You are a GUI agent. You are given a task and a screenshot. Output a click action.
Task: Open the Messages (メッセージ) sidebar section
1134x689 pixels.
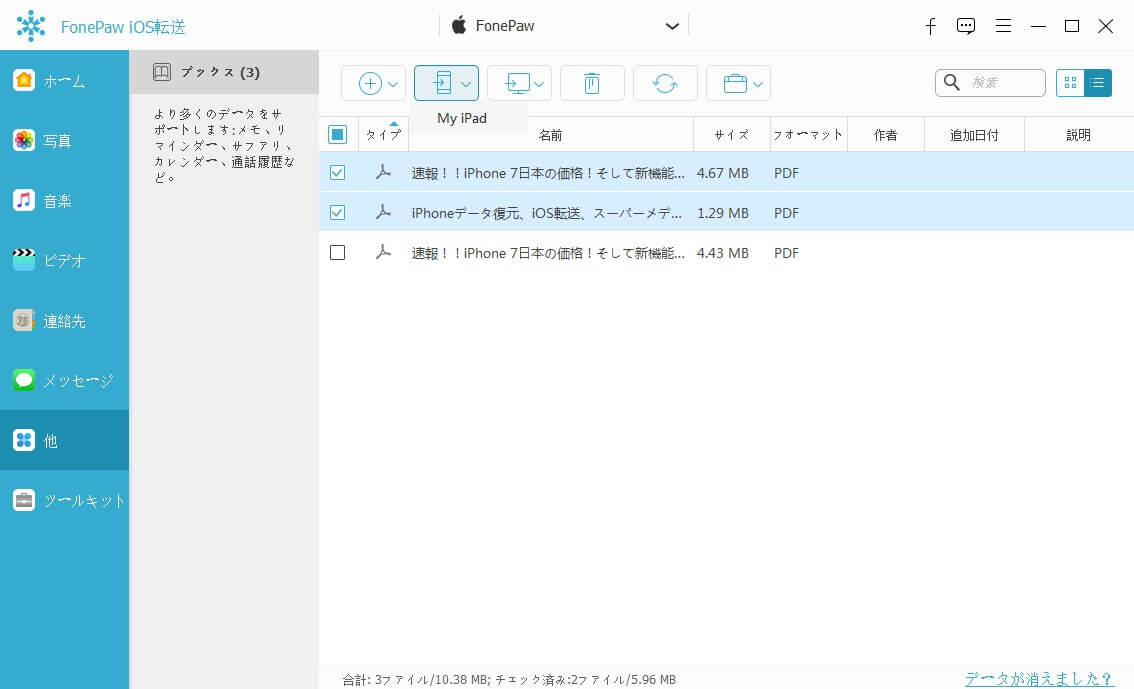64,380
